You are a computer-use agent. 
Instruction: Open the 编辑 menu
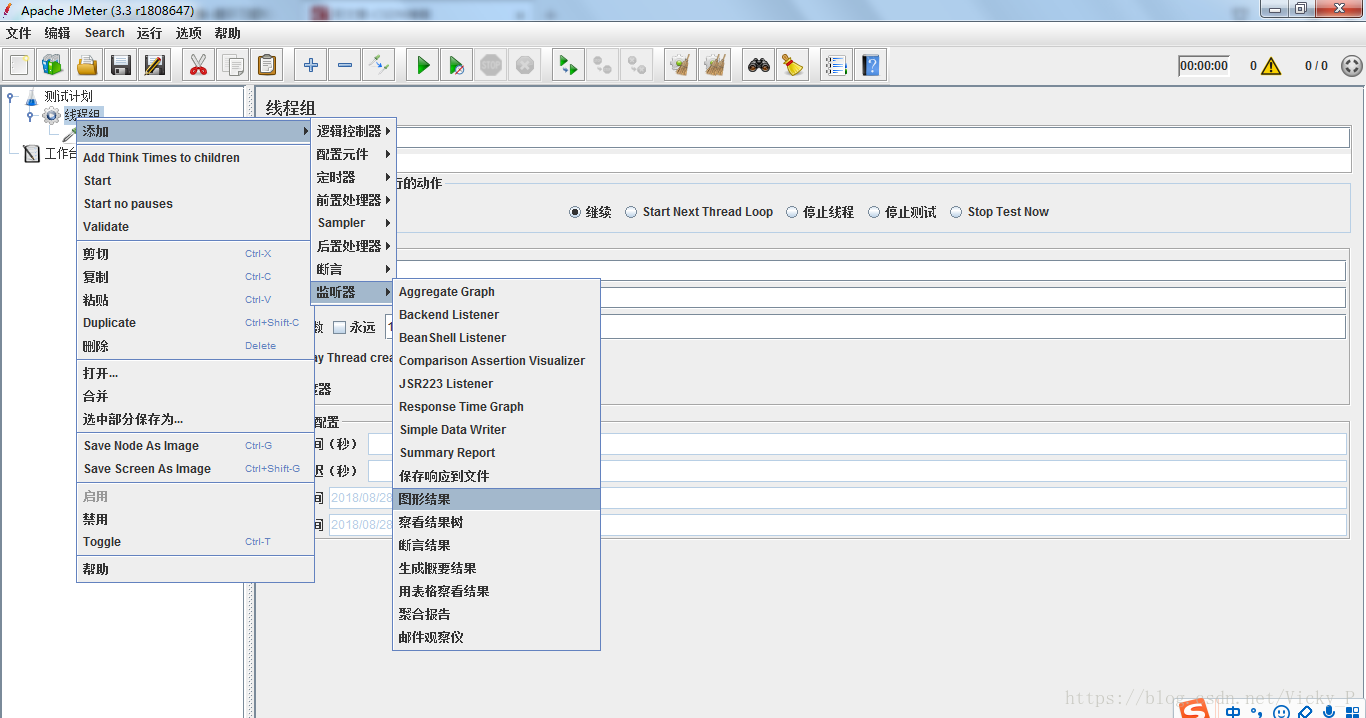pos(57,33)
